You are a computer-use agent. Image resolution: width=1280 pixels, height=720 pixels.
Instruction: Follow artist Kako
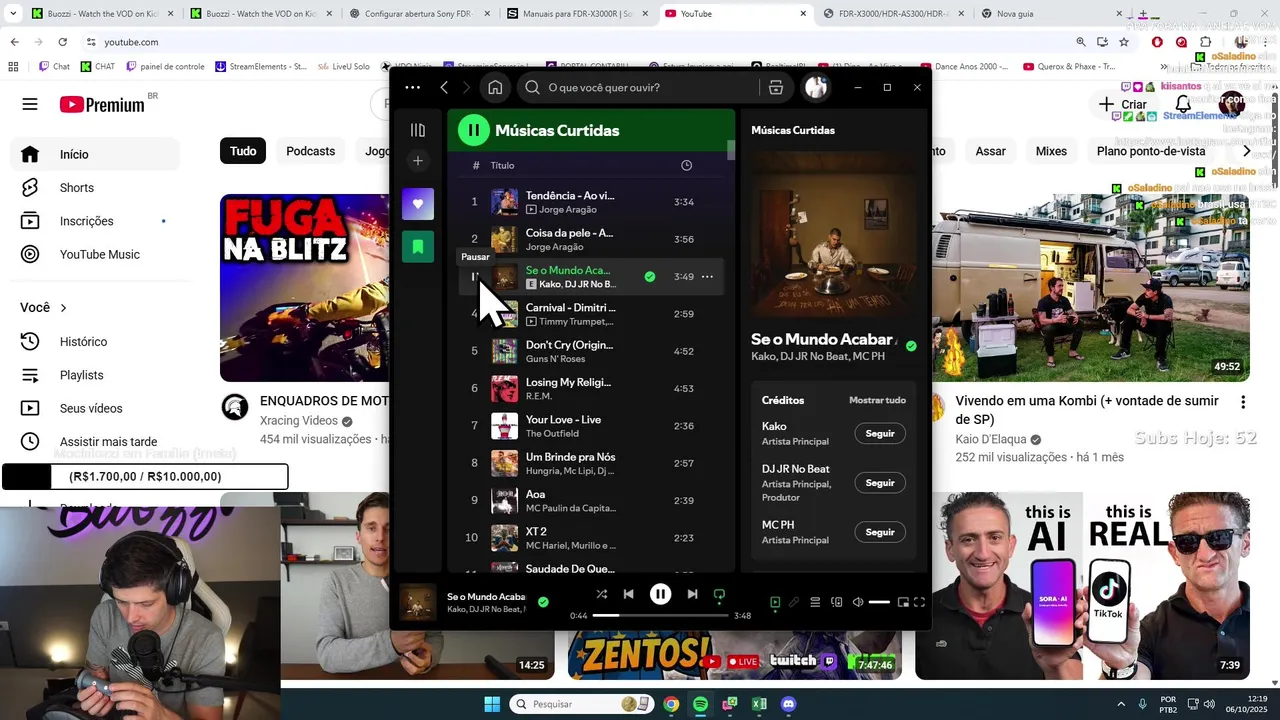pyautogui.click(x=880, y=433)
